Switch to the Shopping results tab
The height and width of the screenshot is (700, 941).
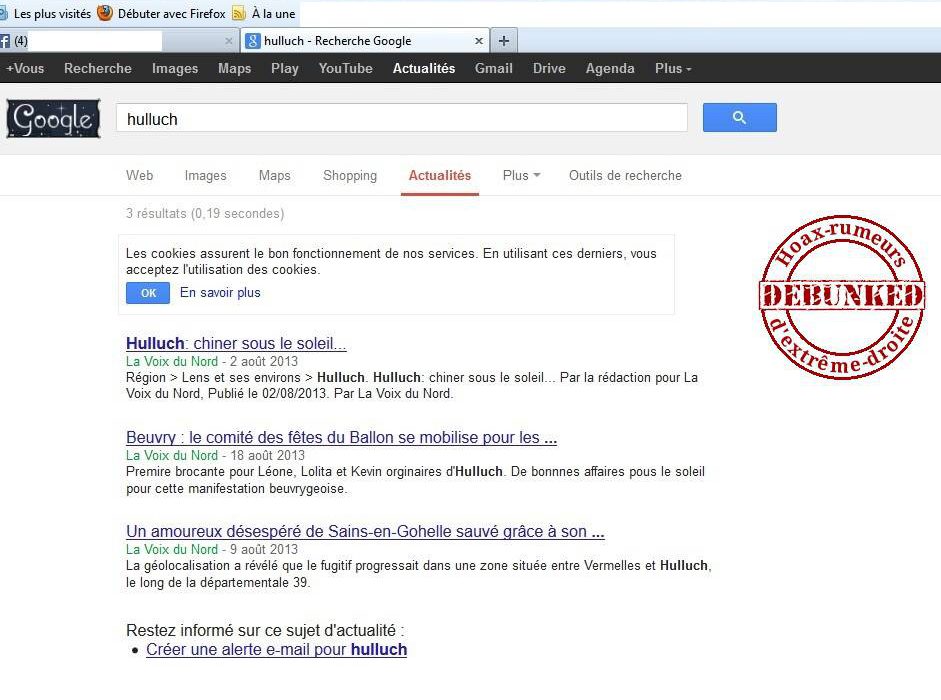tap(350, 175)
